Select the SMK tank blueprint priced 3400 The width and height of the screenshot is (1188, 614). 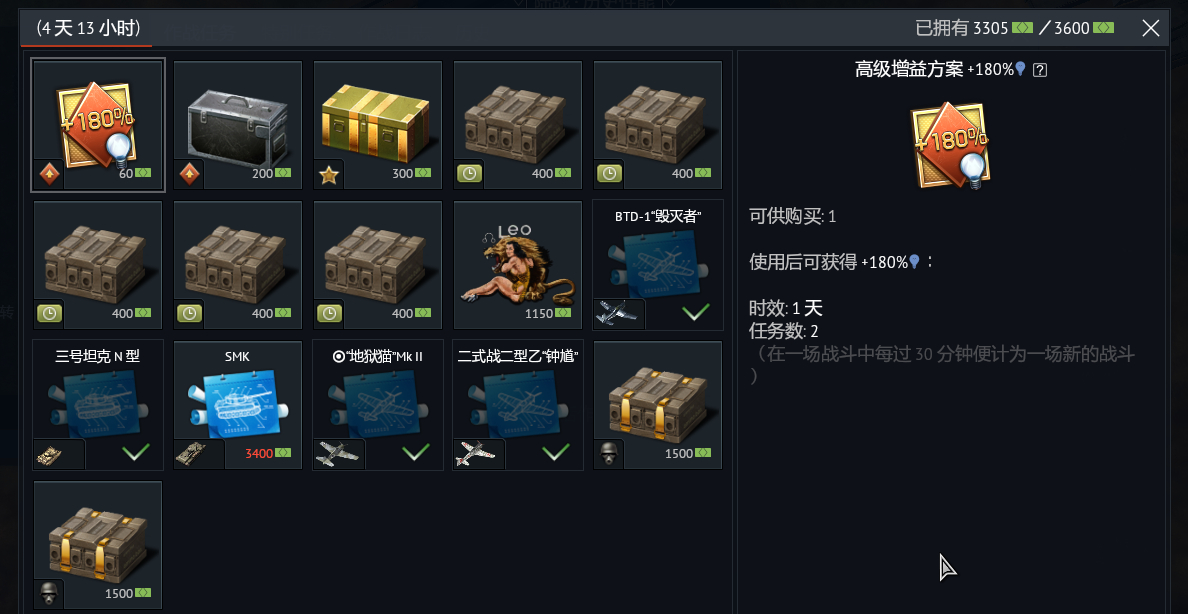(238, 405)
